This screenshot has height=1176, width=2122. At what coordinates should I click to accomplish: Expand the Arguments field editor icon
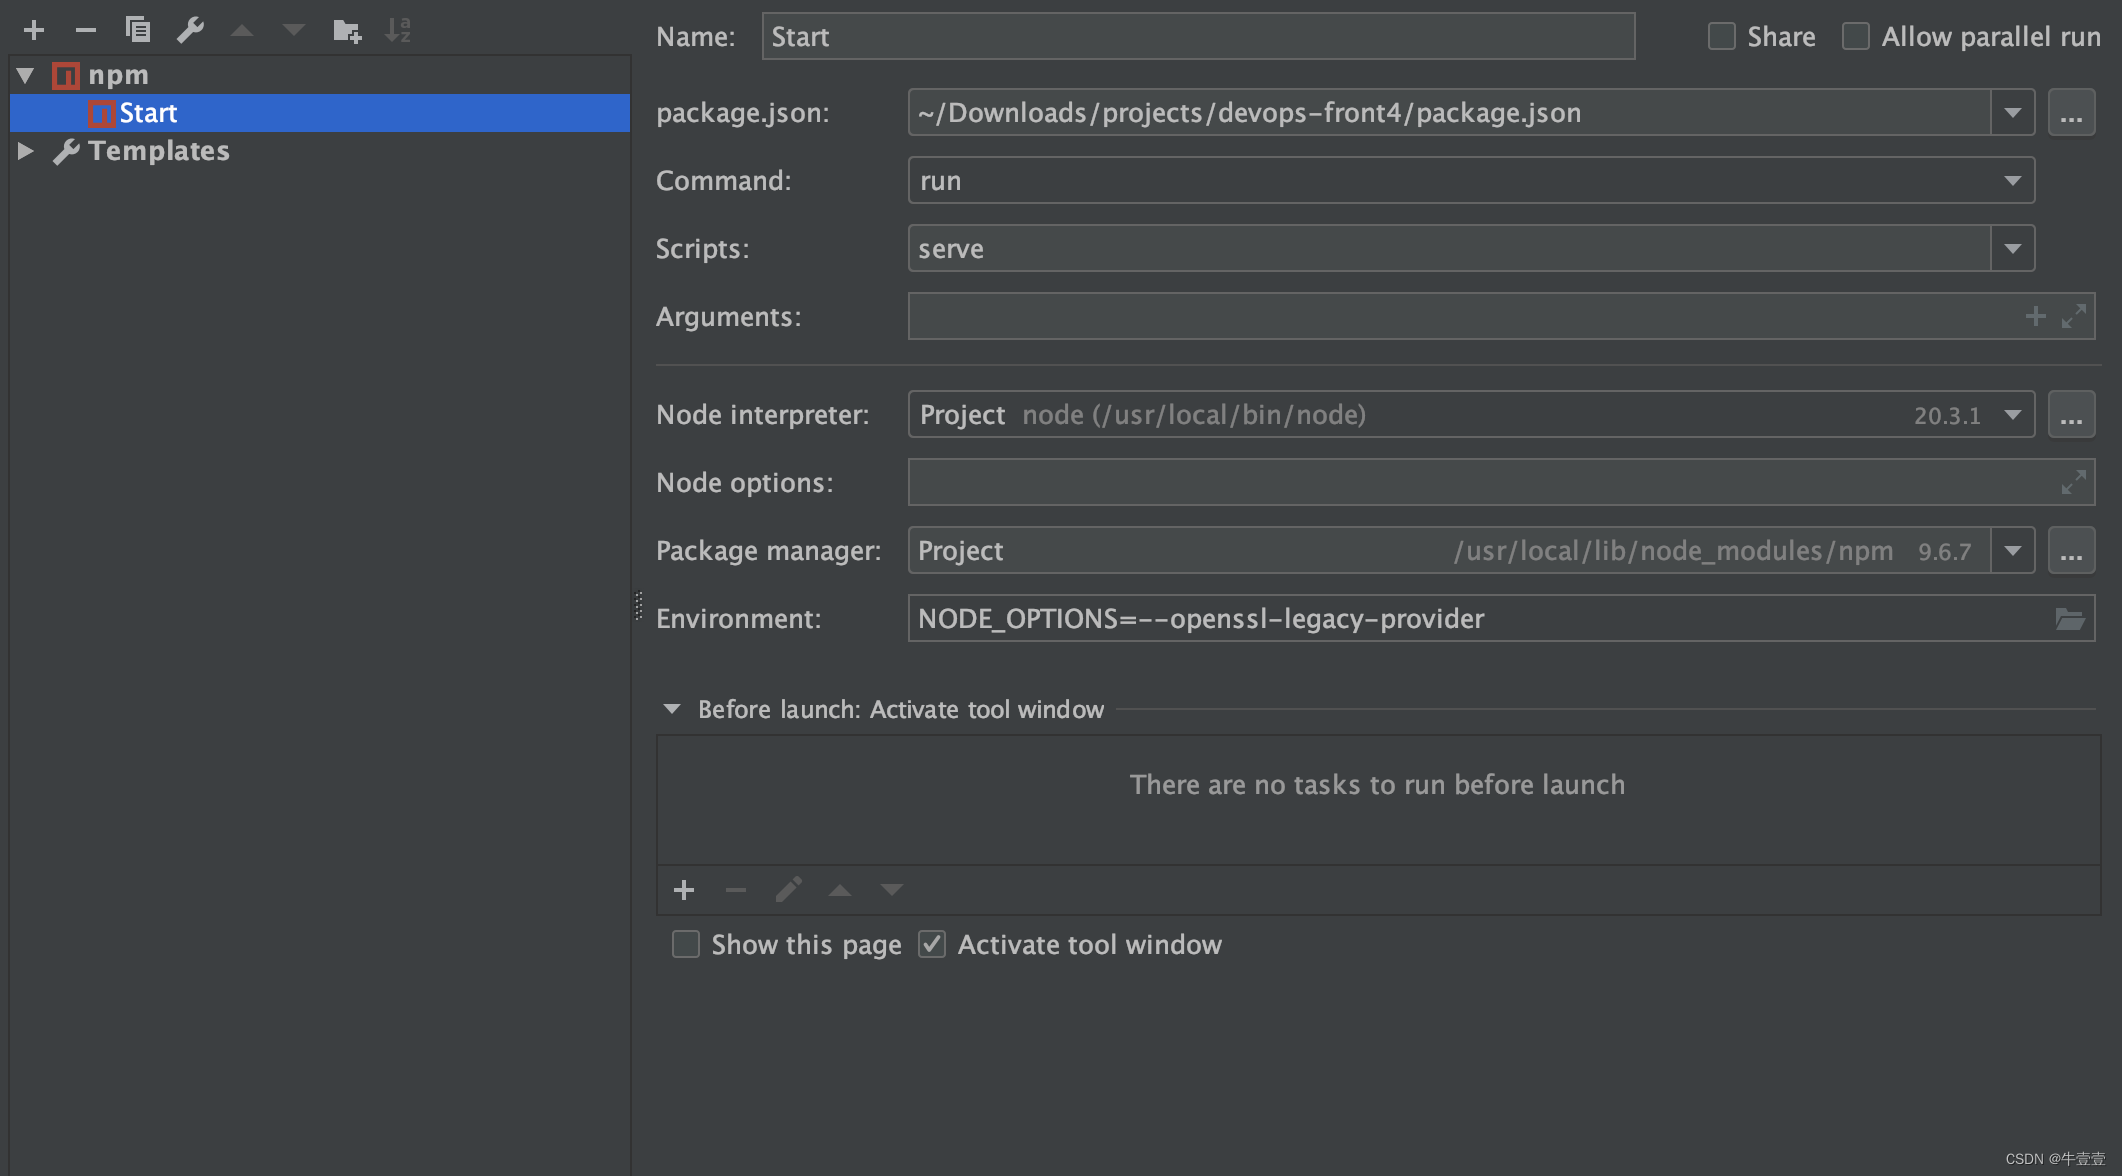click(2073, 317)
